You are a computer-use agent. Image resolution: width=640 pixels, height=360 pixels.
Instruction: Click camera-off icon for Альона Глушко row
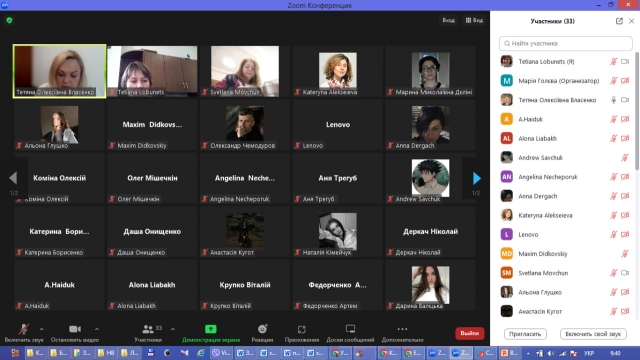pos(625,292)
